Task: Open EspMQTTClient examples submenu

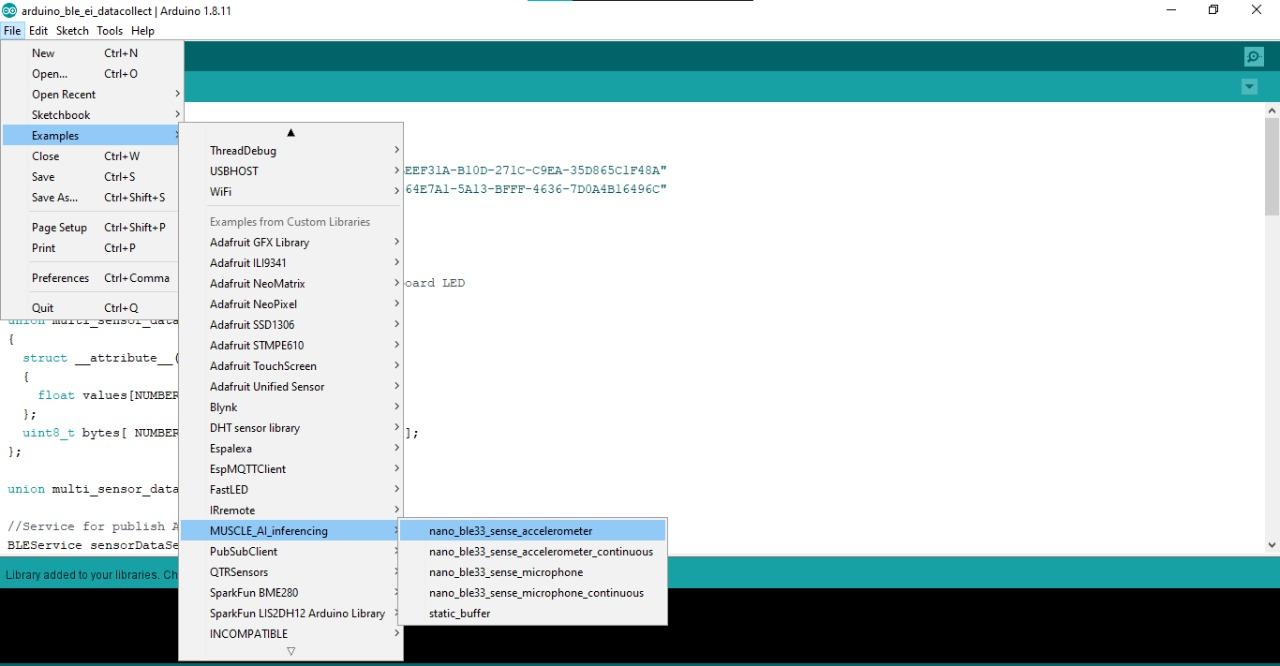Action: click(x=291, y=469)
